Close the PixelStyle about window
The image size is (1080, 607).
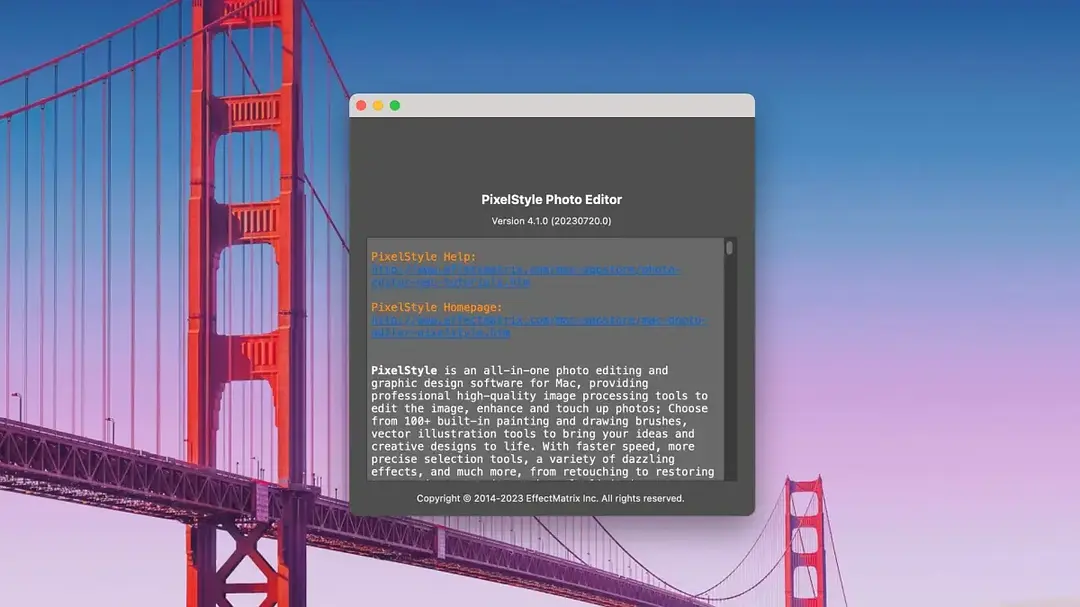pos(361,105)
